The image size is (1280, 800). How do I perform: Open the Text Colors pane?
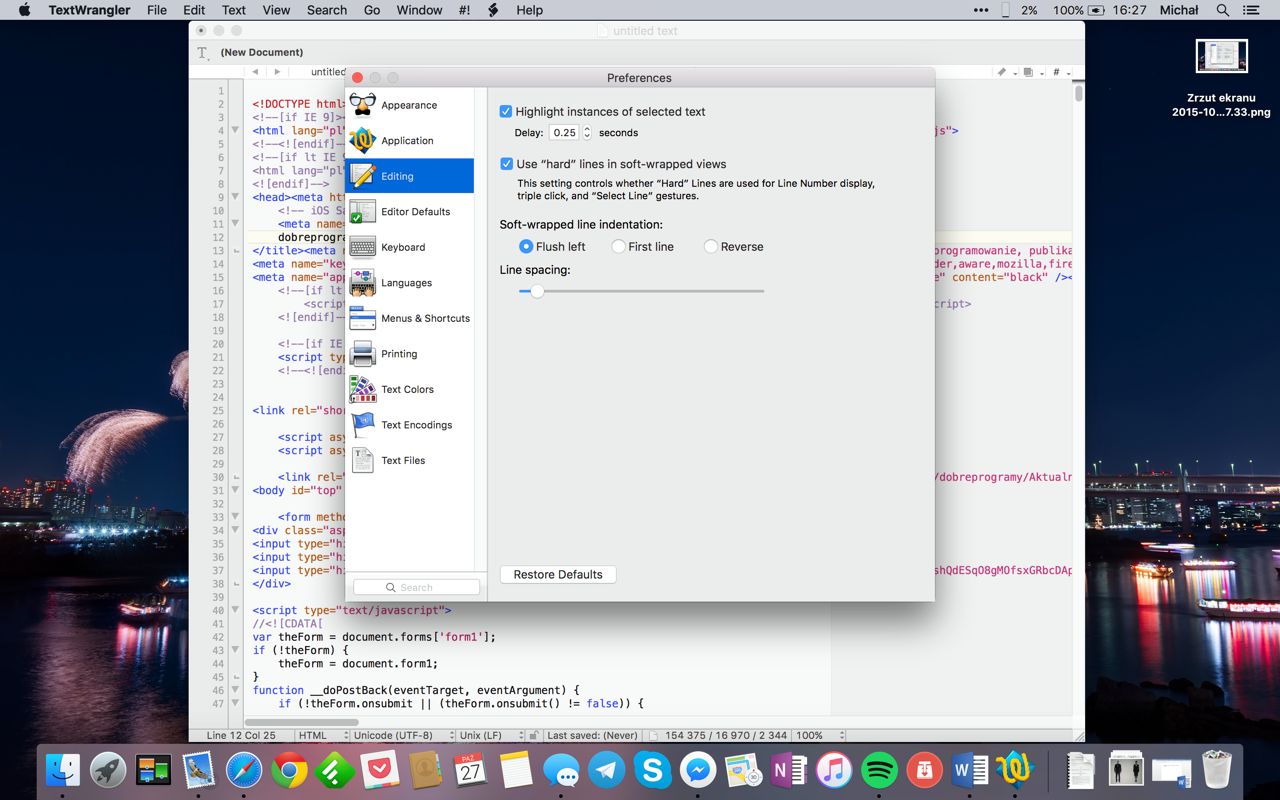pyautogui.click(x=409, y=389)
